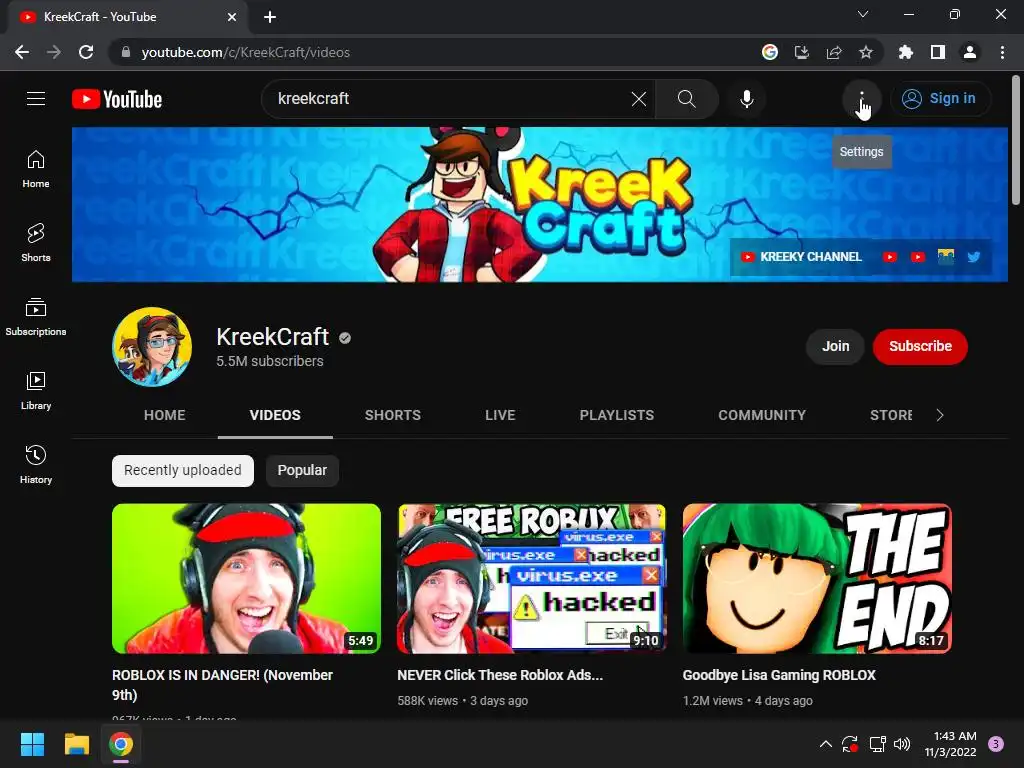Click the volume speaker tray icon
This screenshot has width=1024, height=768.
tap(902, 744)
